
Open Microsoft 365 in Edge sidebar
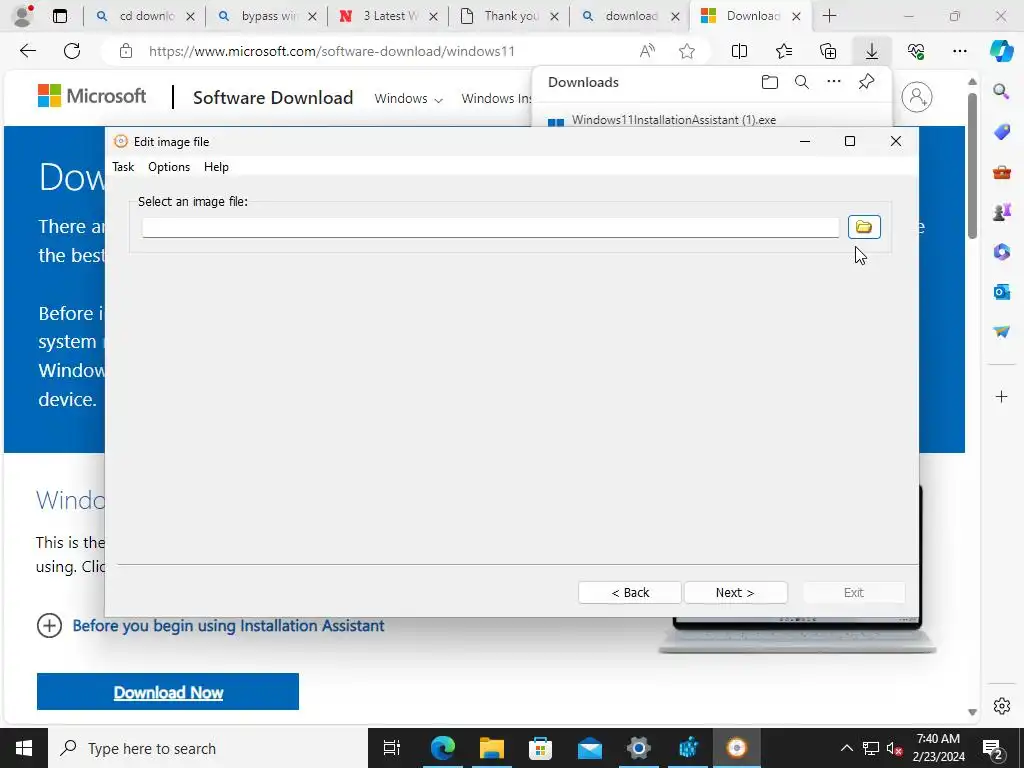(x=1001, y=252)
